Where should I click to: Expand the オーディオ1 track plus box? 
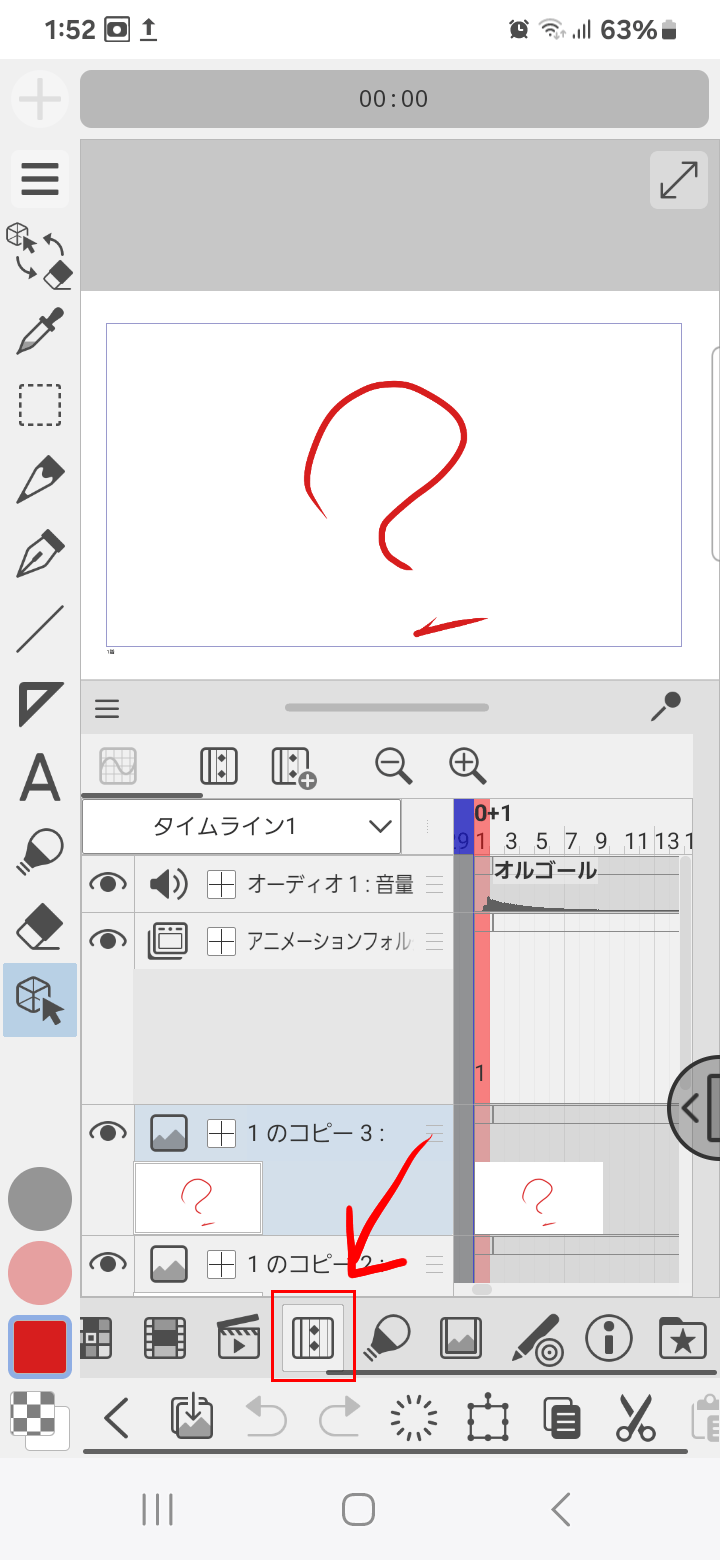[221, 883]
